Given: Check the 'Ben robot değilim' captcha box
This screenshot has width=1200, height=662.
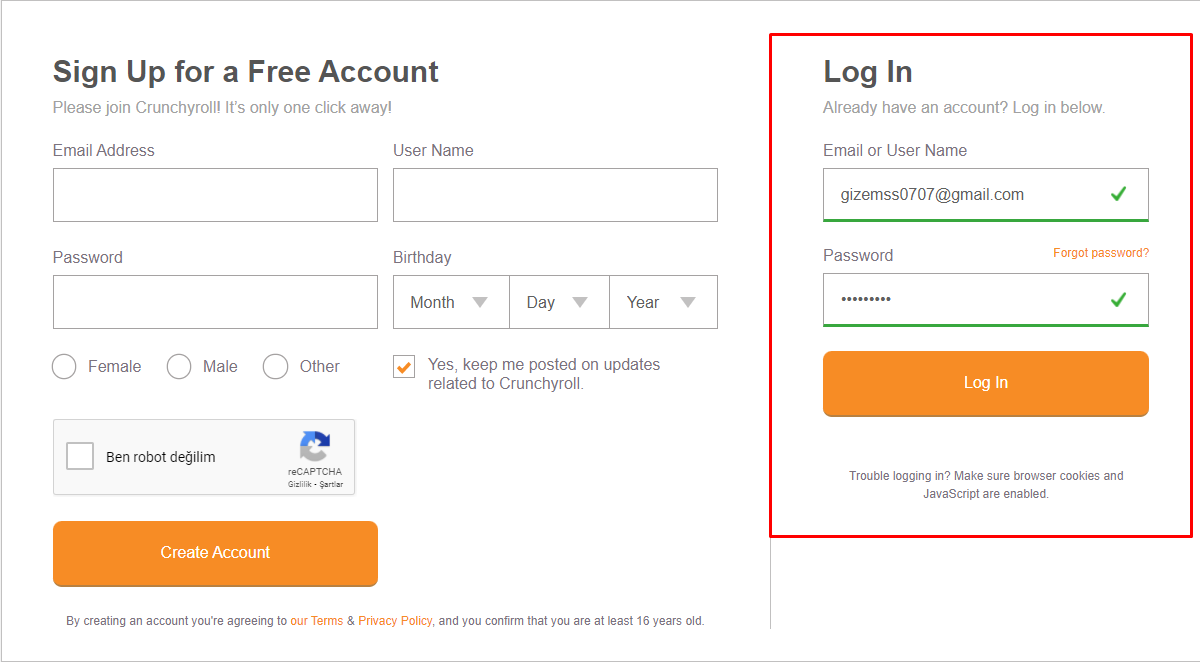Looking at the screenshot, I should [80, 457].
